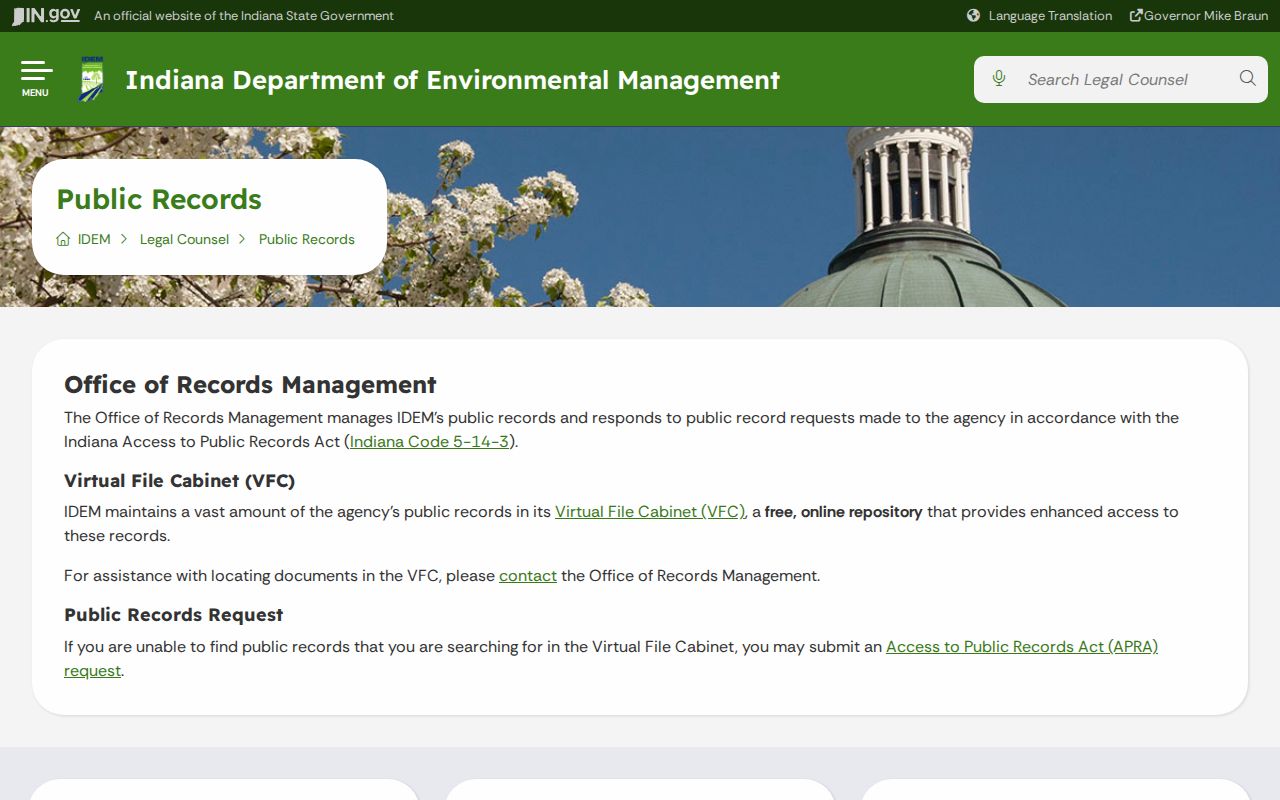Screen dimensions: 1280x800
Task: Click the IN.gov logo
Action: click(x=46, y=15)
